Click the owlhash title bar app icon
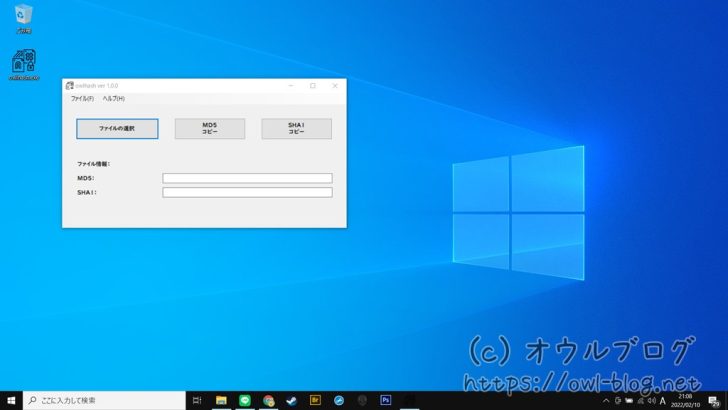The width and height of the screenshot is (728, 410). [x=70, y=85]
